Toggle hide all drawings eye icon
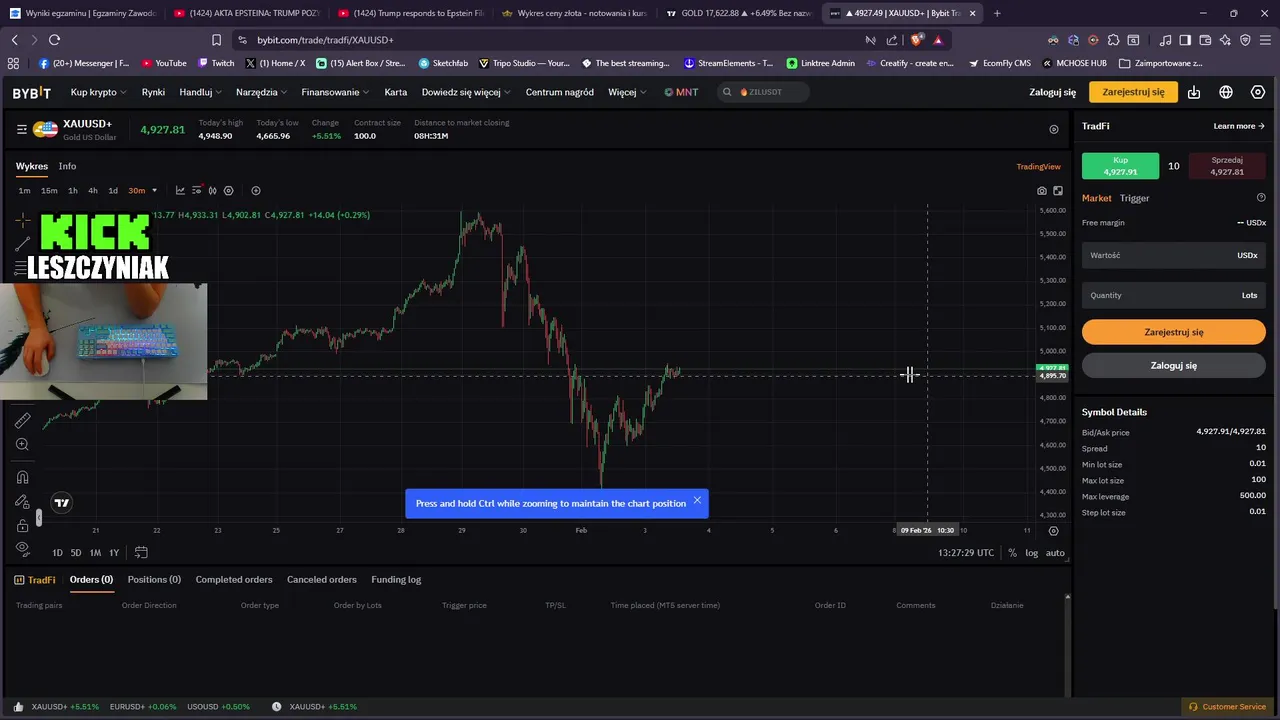 click(22, 548)
